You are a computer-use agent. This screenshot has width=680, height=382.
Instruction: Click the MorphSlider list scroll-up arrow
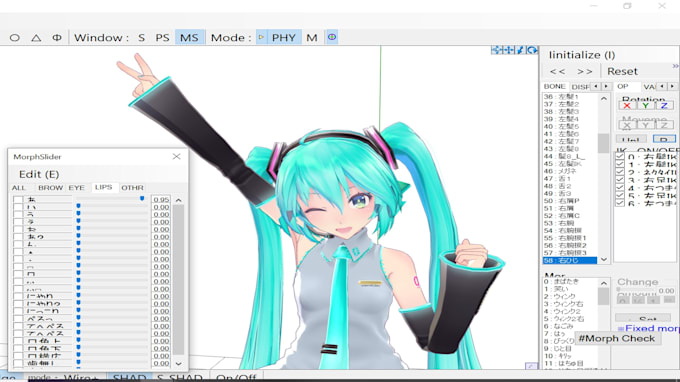coord(178,200)
